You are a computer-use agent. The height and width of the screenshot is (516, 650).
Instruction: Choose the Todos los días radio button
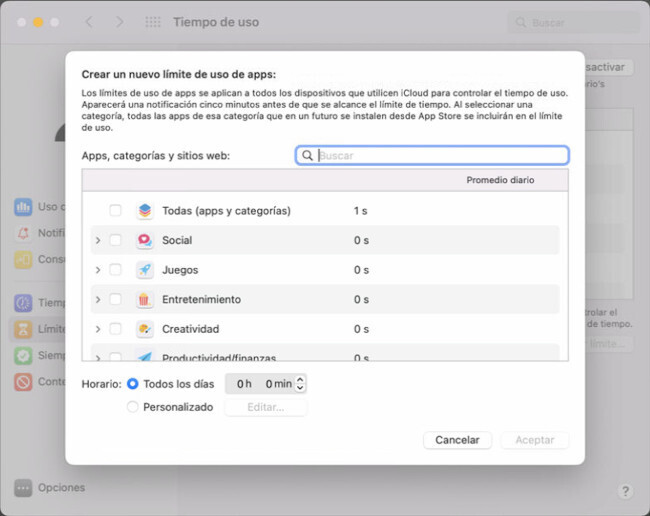coord(133,384)
